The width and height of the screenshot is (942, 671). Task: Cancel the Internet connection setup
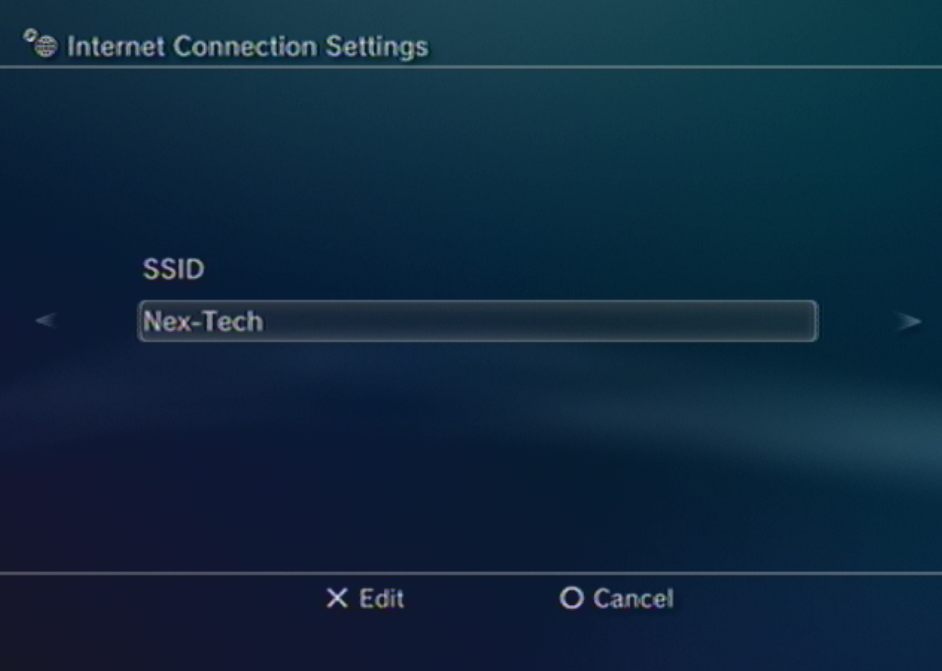(616, 598)
